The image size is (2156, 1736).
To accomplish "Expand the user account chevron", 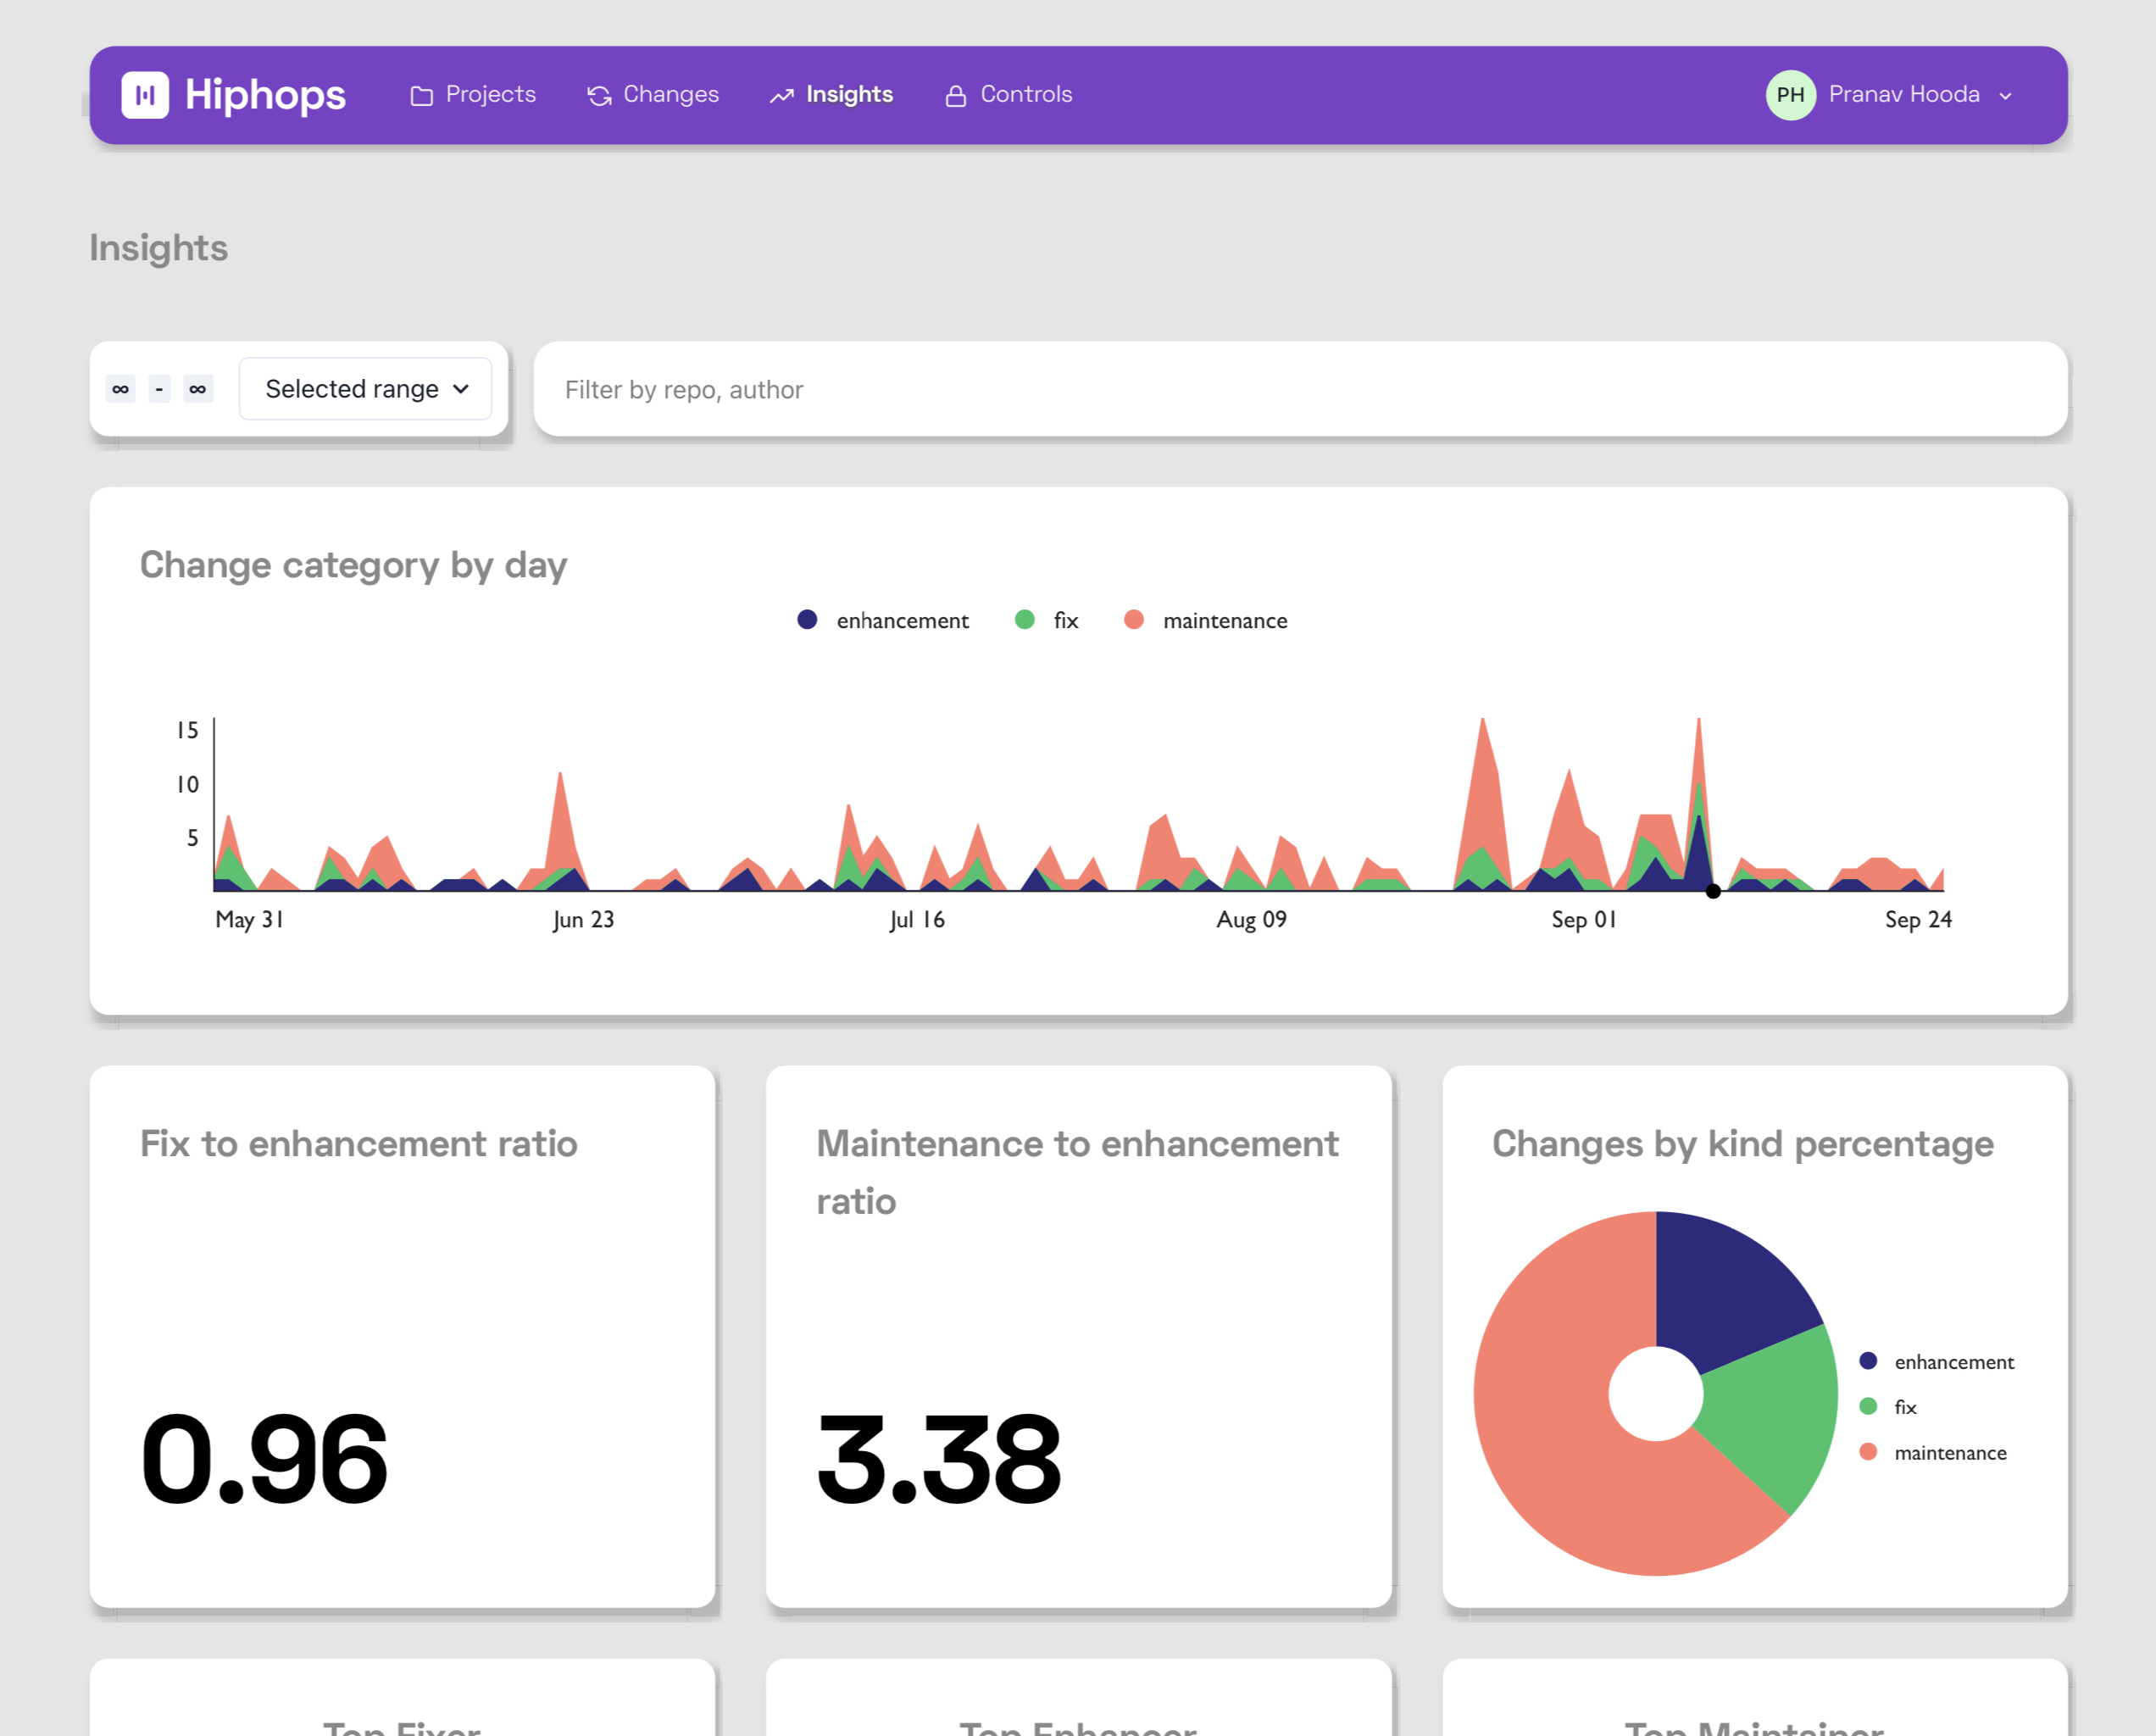I will click(2004, 96).
